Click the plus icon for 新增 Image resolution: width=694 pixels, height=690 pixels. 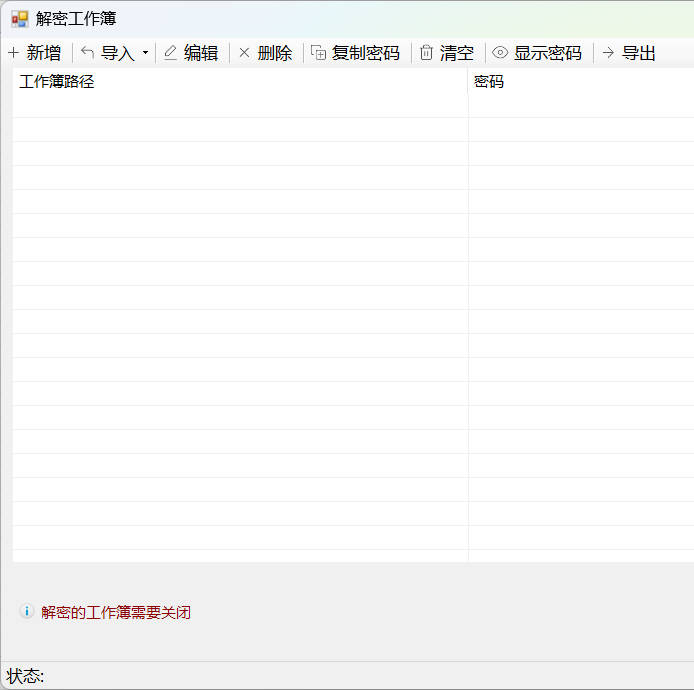[x=14, y=53]
